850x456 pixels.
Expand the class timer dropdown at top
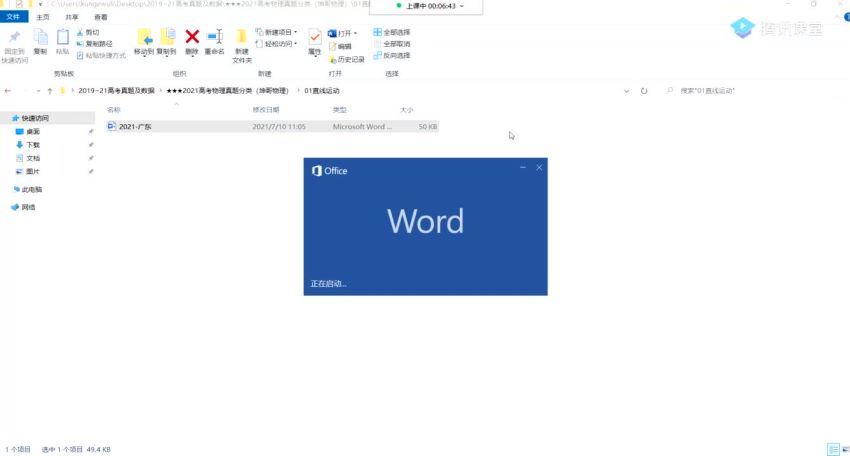click(461, 6)
